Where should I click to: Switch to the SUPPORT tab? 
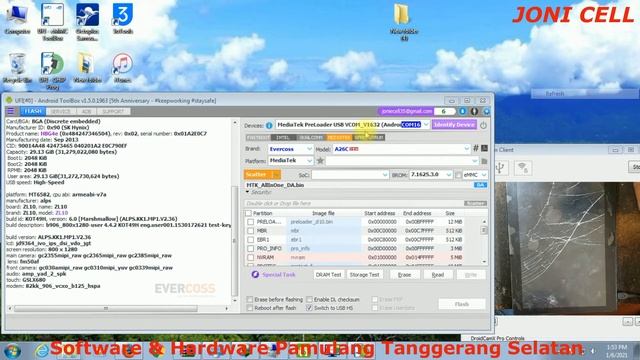tap(113, 111)
